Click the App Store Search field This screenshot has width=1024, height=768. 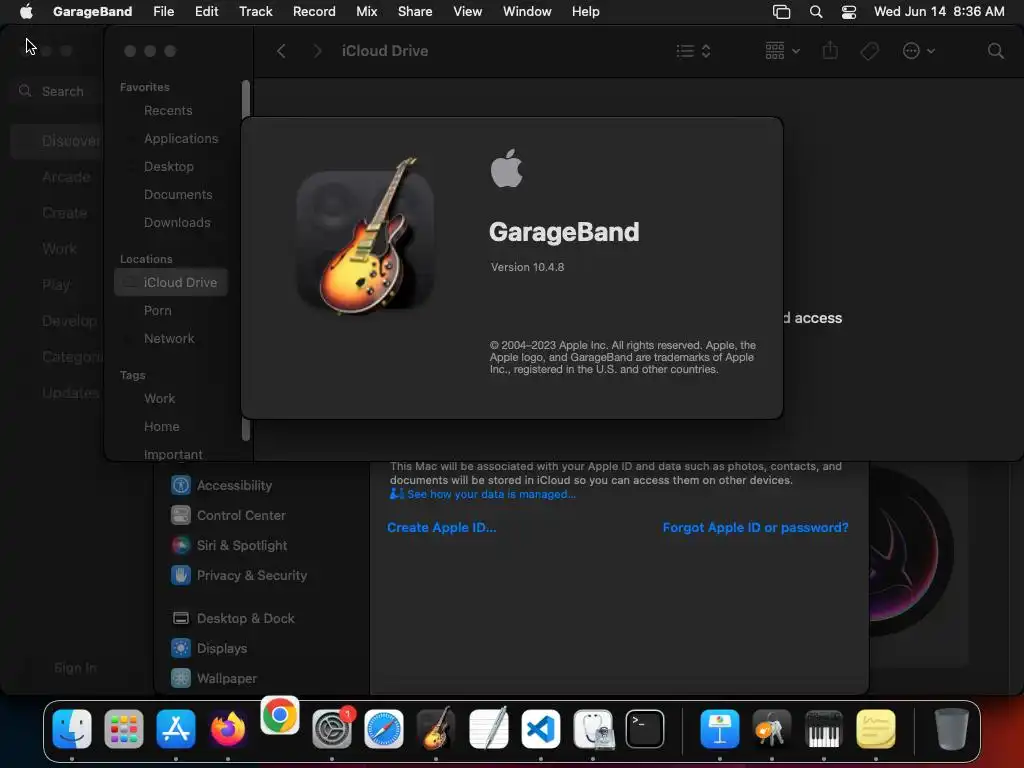coord(57,91)
